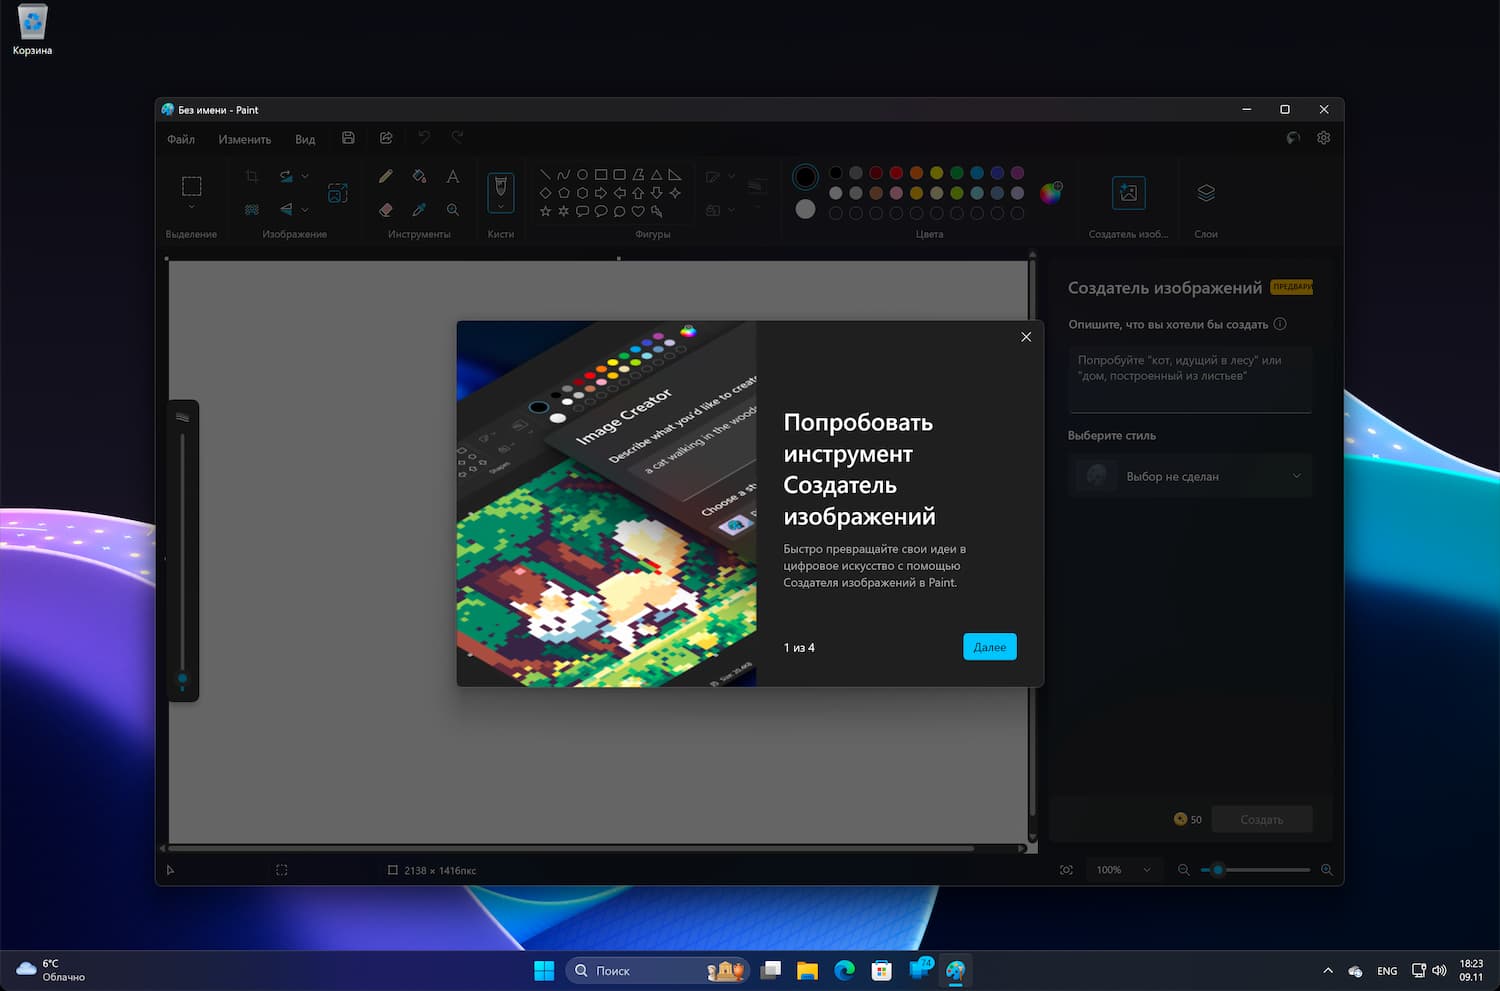
Task: Click the Далее button in dialog
Action: 990,647
